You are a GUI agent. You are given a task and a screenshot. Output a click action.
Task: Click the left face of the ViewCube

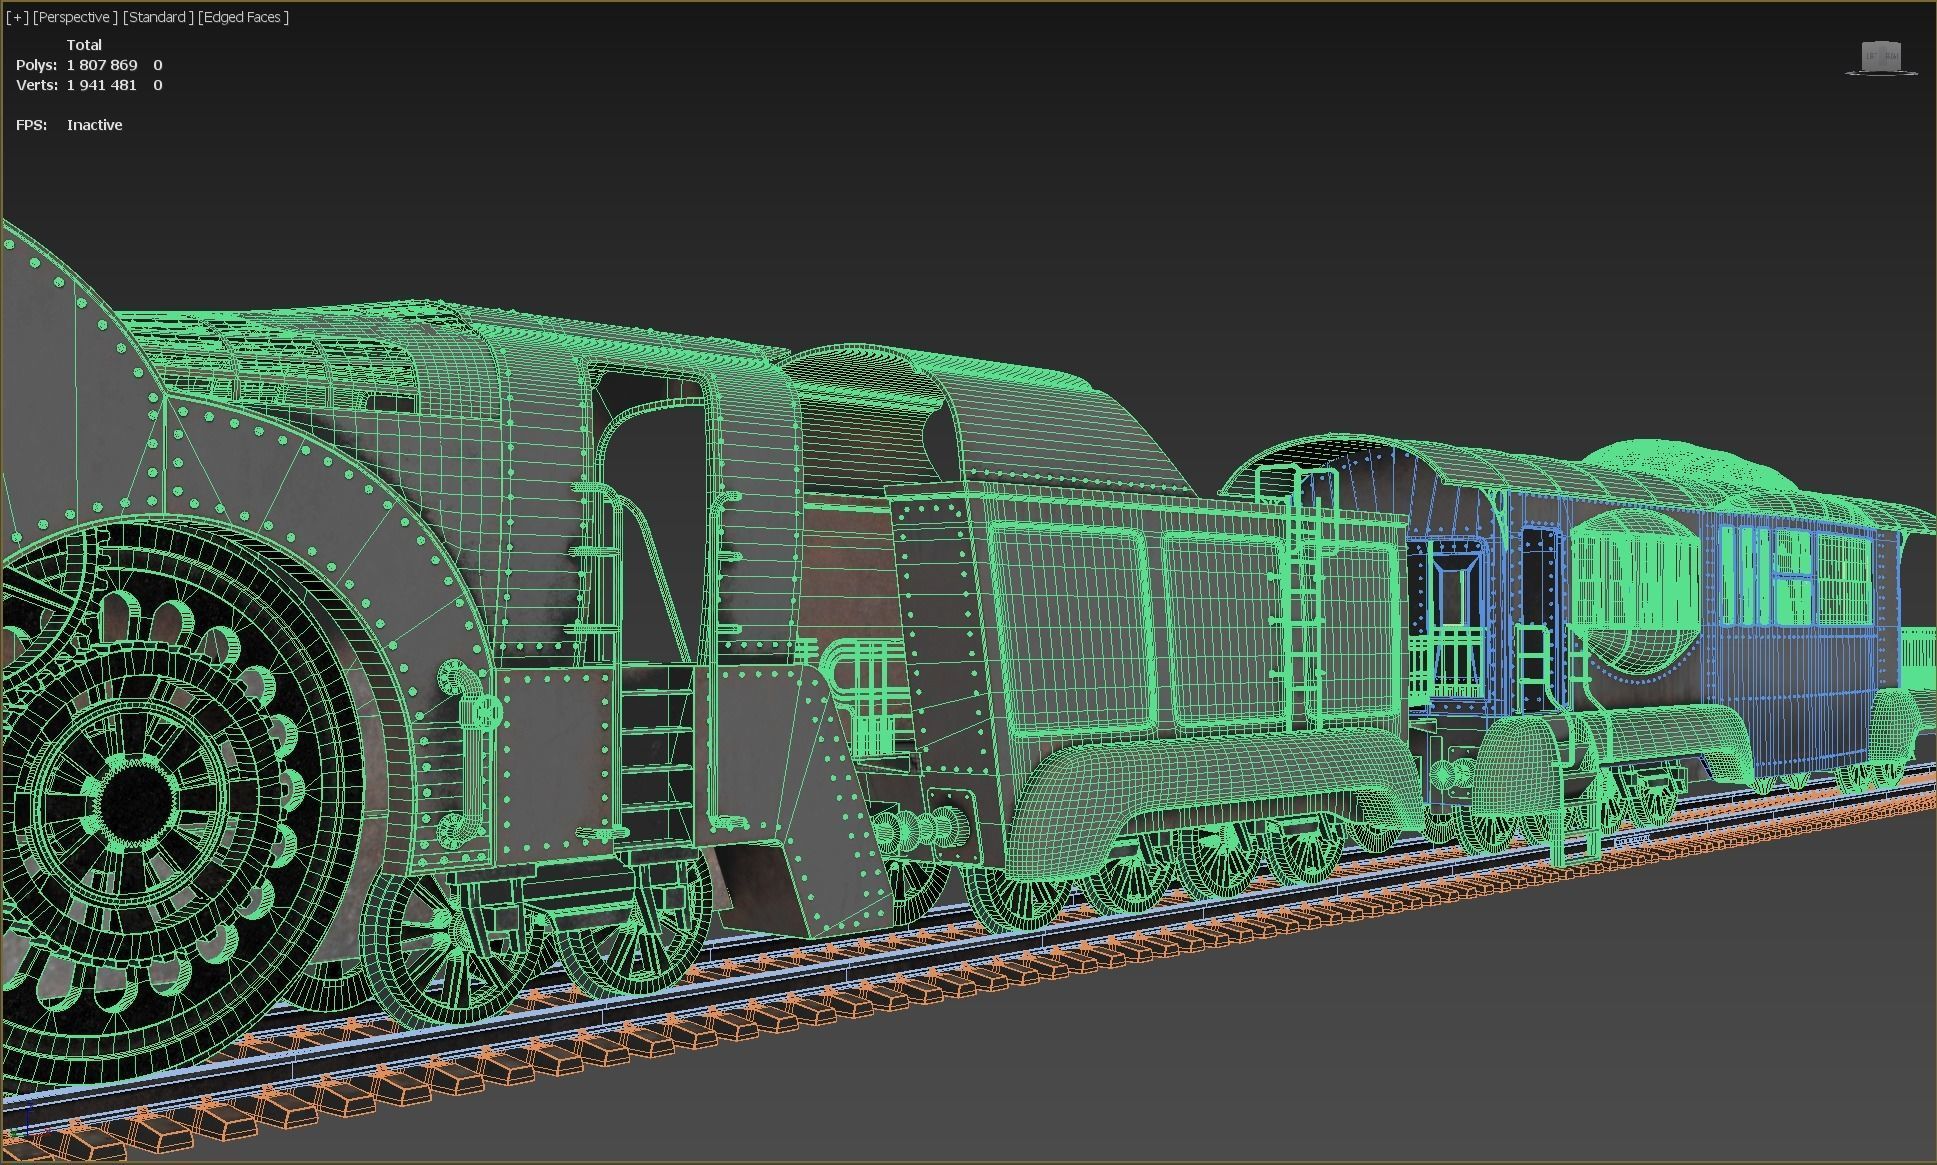tap(1871, 57)
